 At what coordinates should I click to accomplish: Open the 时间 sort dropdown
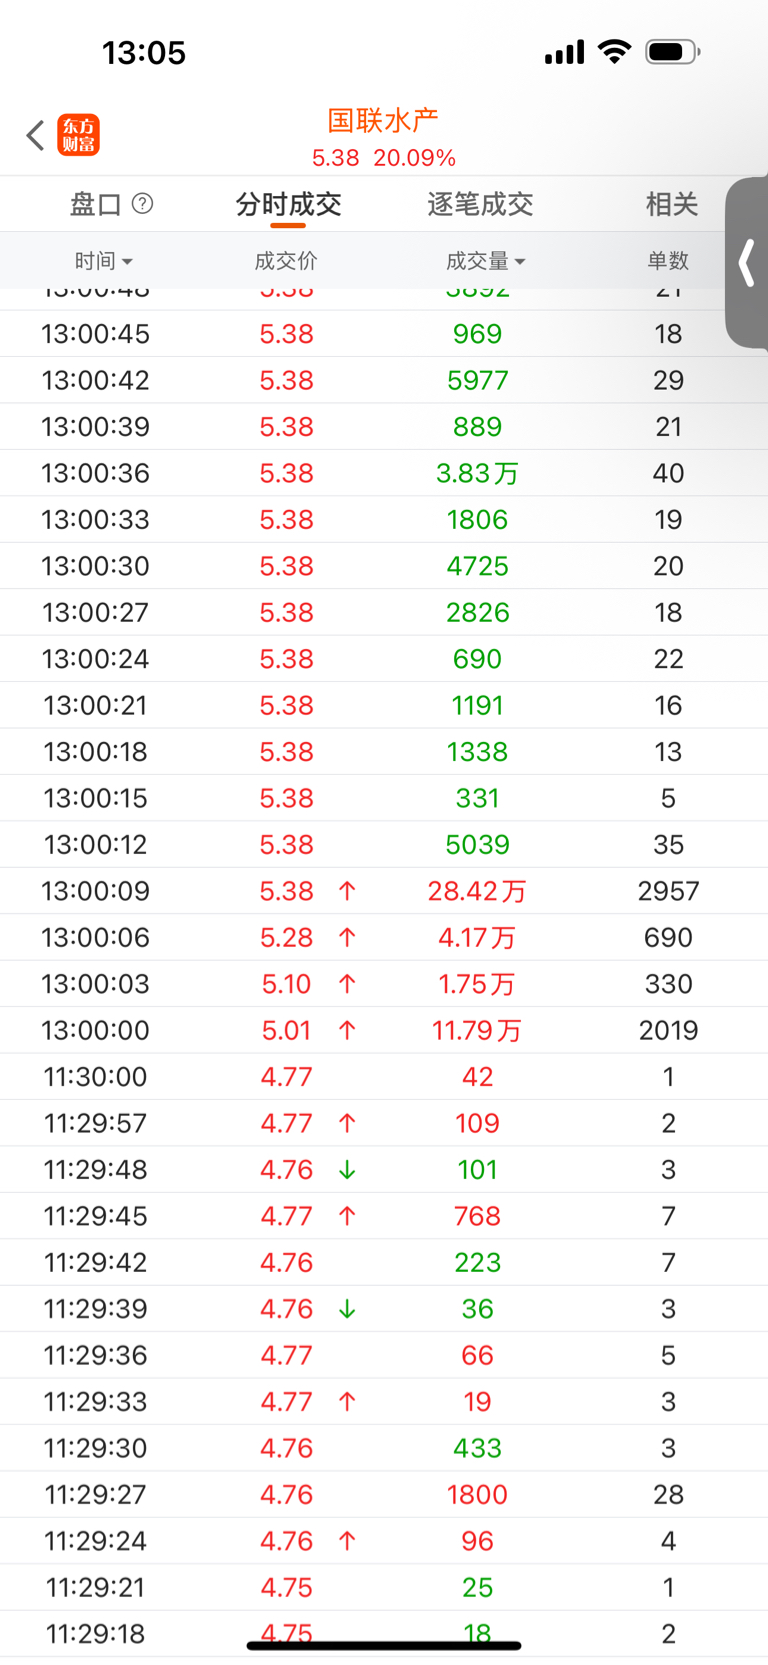point(103,261)
